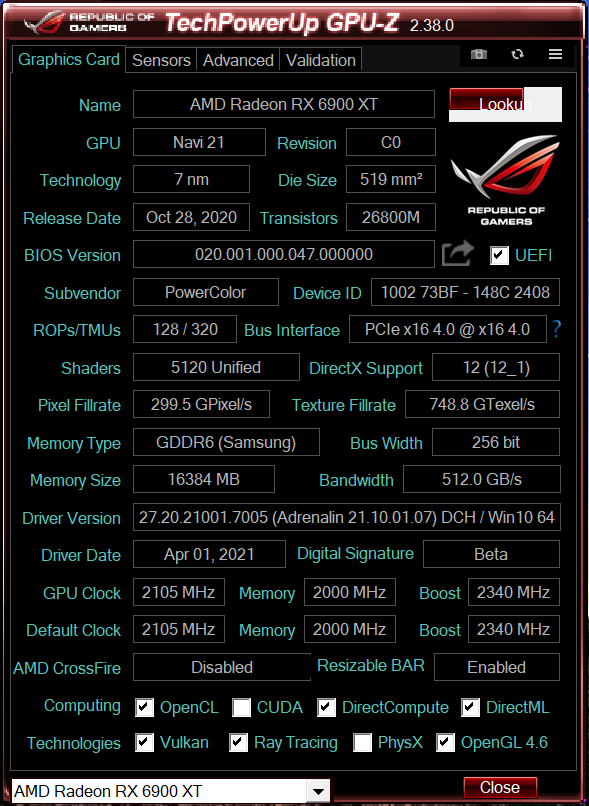This screenshot has height=806, width=589.
Task: Click the Memory value in the Default Clock row
Action: tap(350, 629)
